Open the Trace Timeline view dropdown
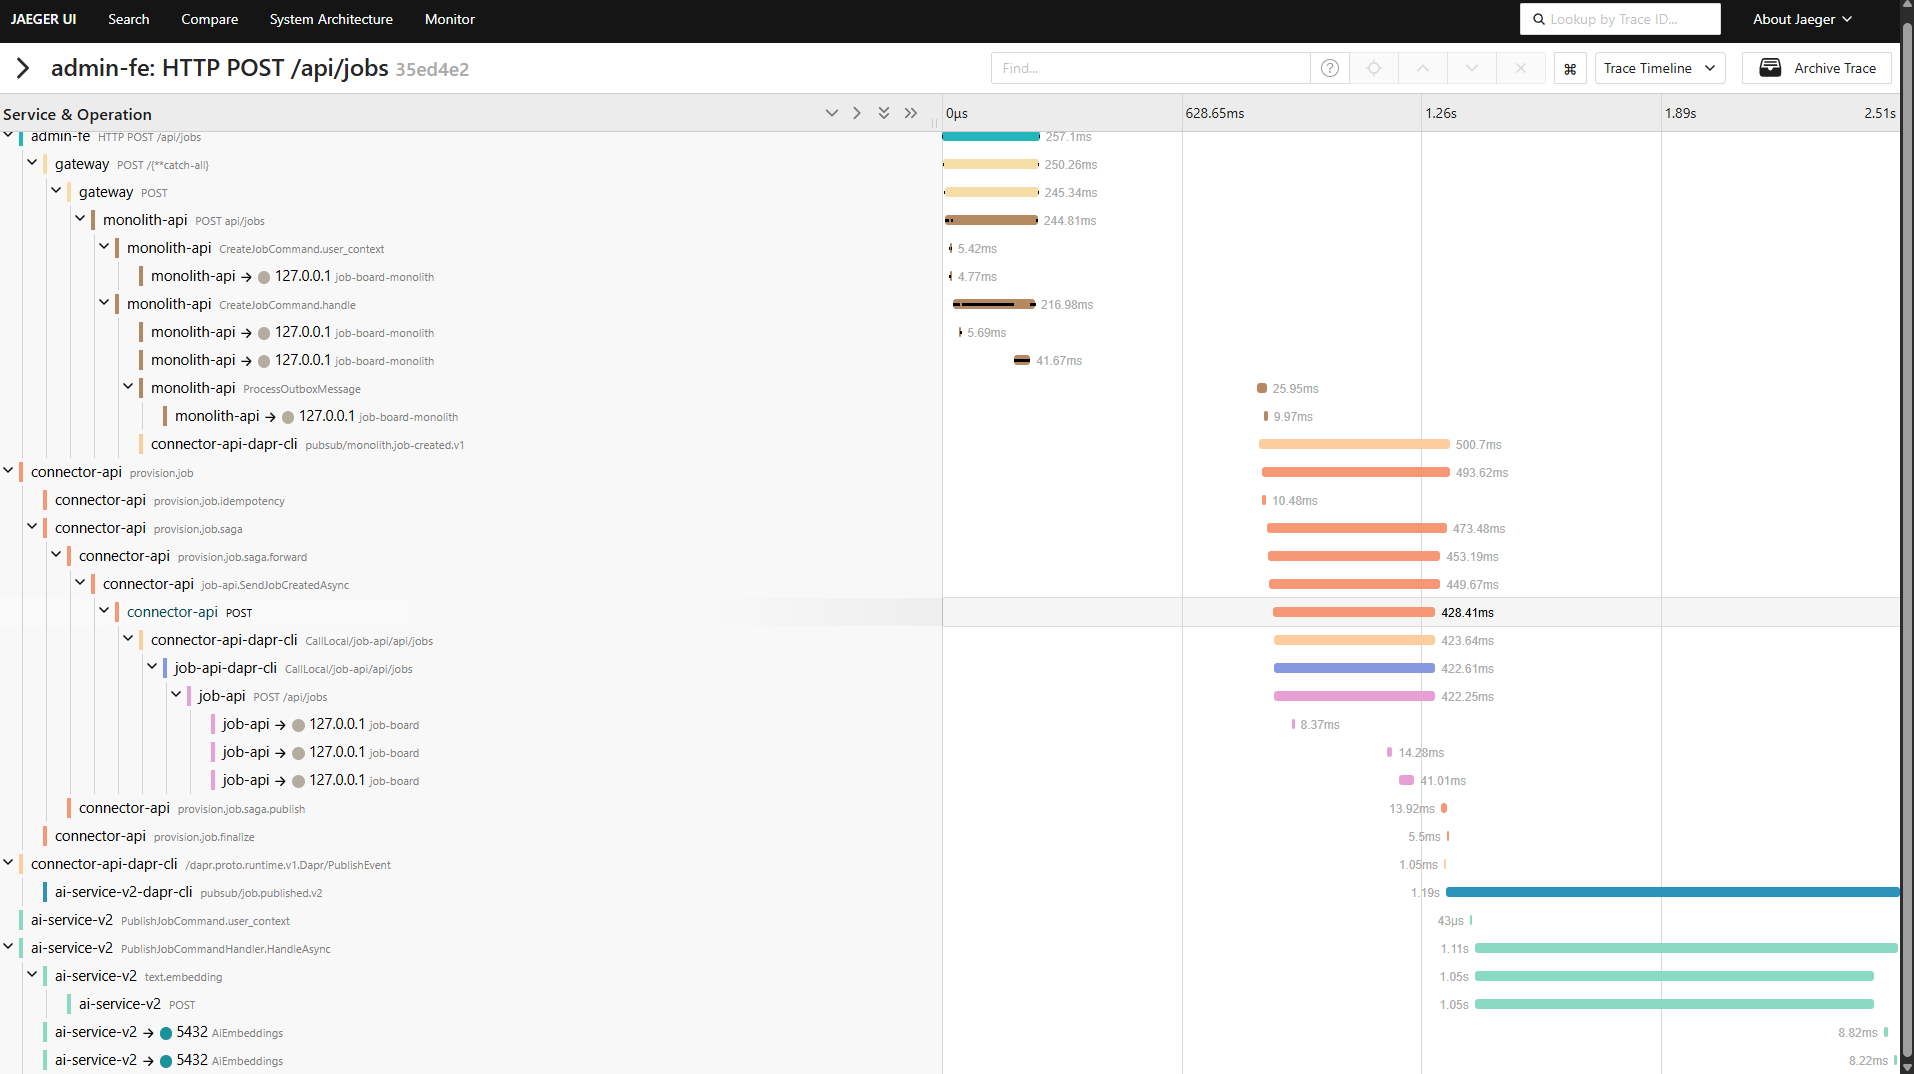The height and width of the screenshot is (1074, 1914). [1659, 68]
